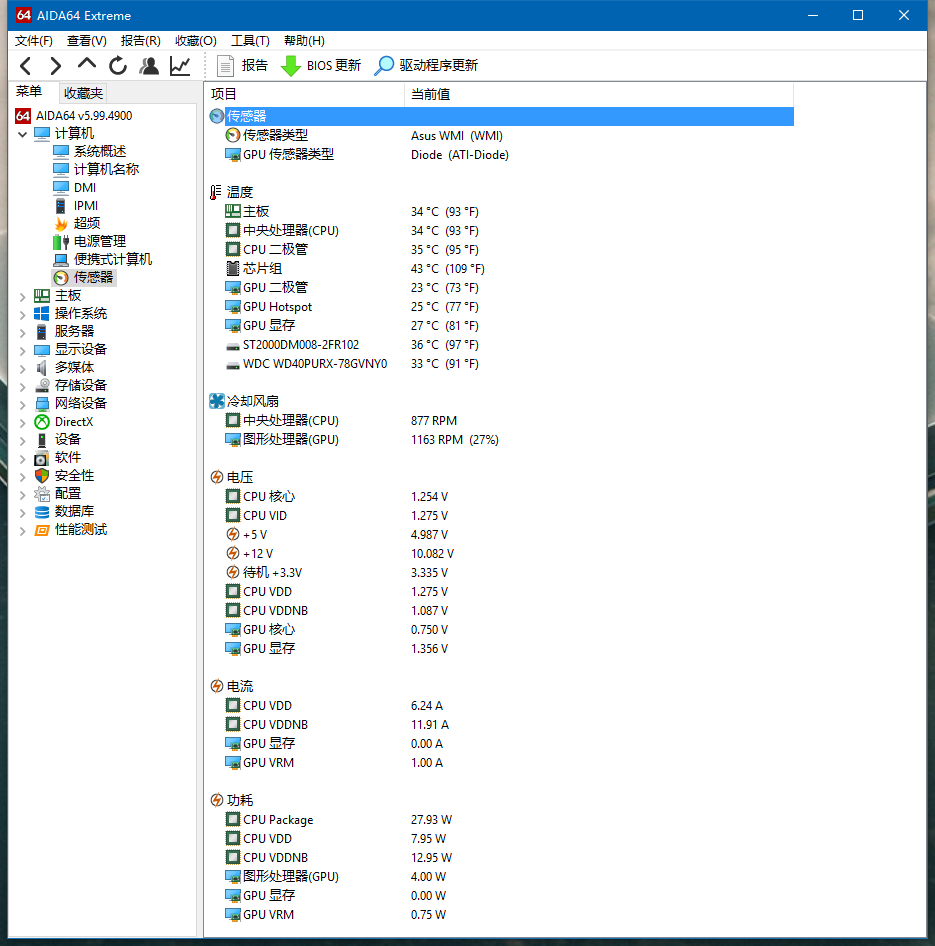935x946 pixels.
Task: Expand the 多媒体 tree node
Action: click(x=22, y=369)
